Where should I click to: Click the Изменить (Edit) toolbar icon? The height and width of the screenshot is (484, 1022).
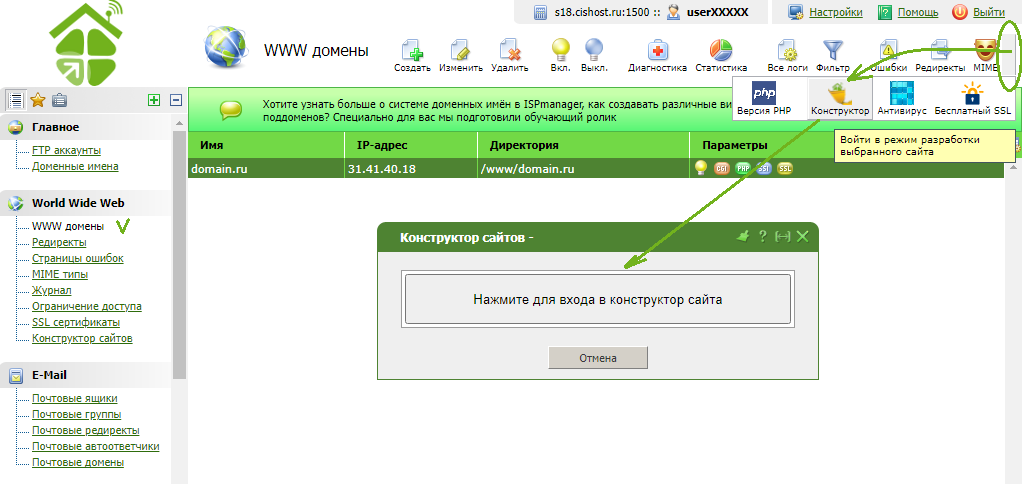pyautogui.click(x=461, y=51)
